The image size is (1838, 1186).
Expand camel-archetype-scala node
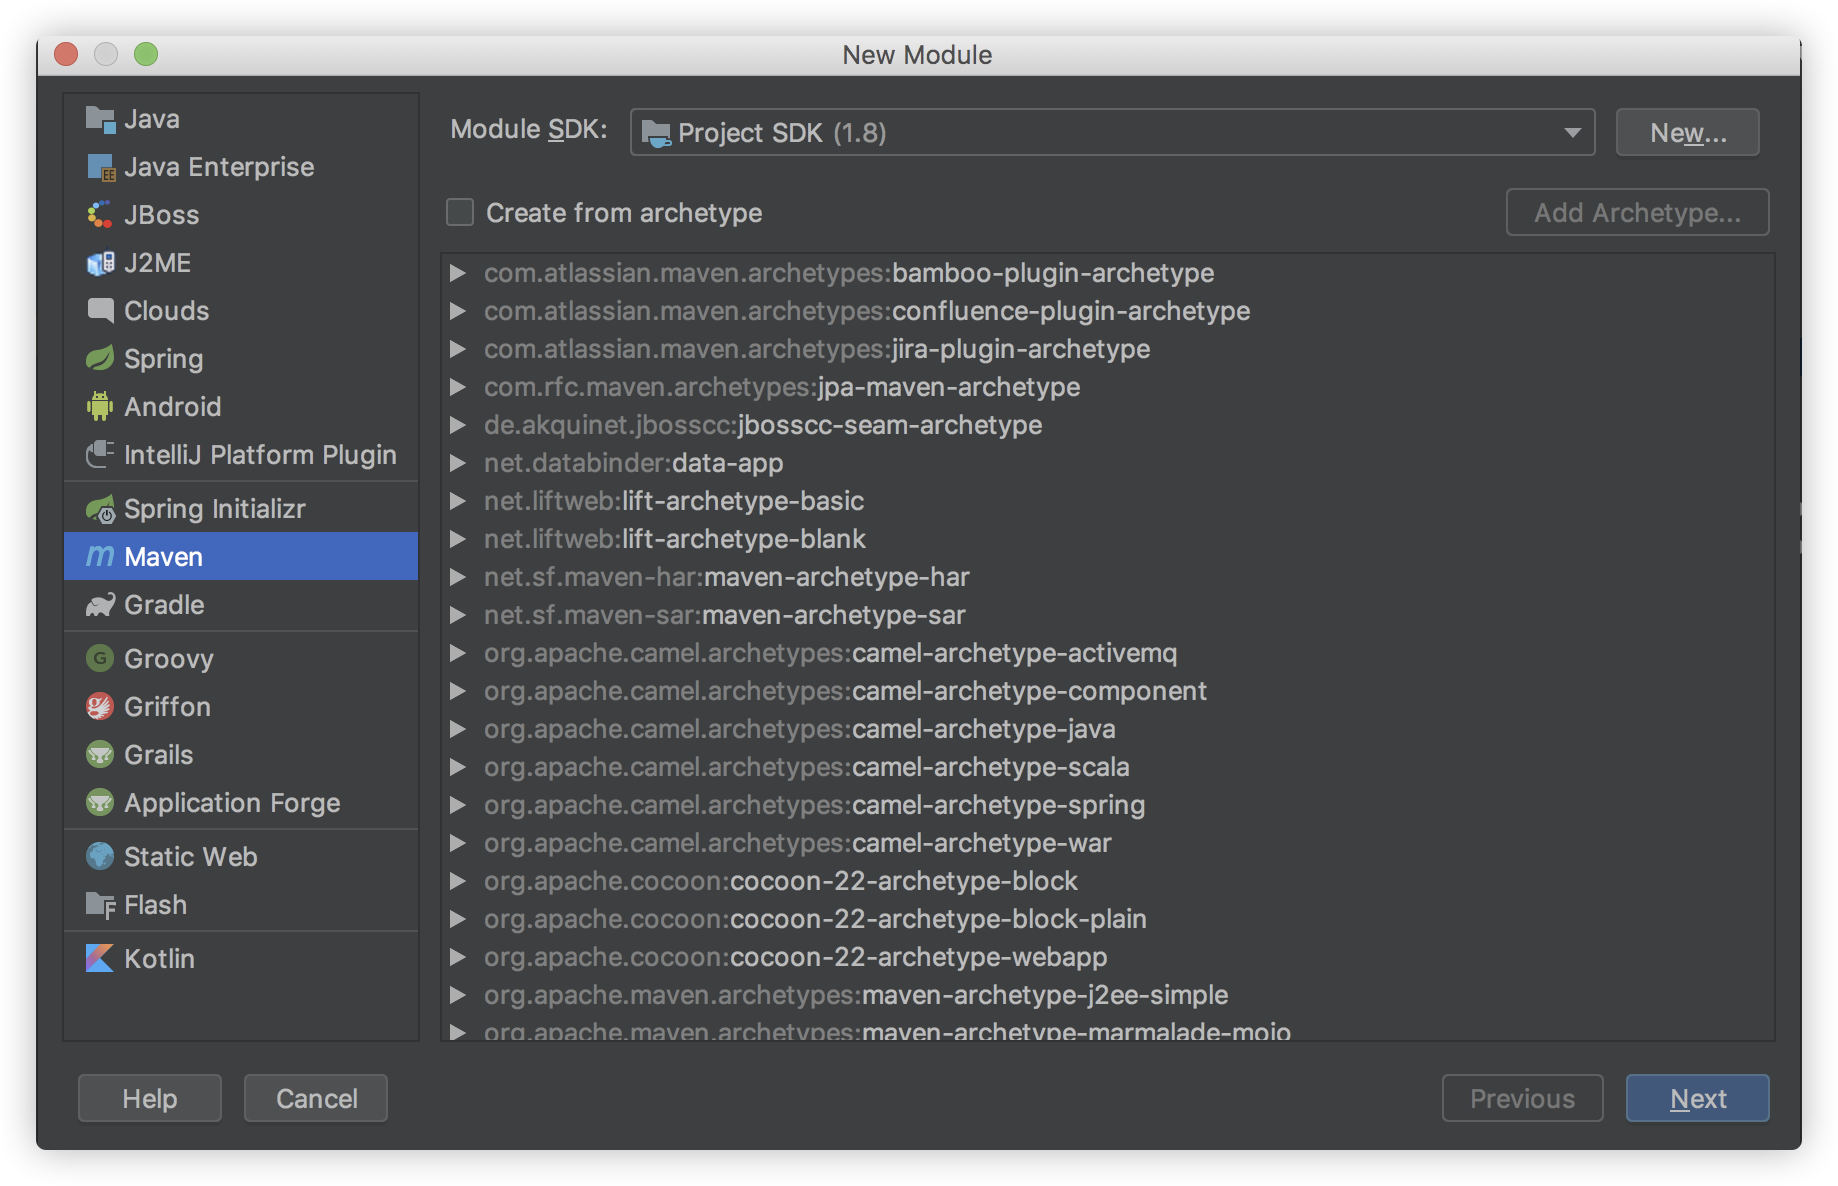pos(458,767)
